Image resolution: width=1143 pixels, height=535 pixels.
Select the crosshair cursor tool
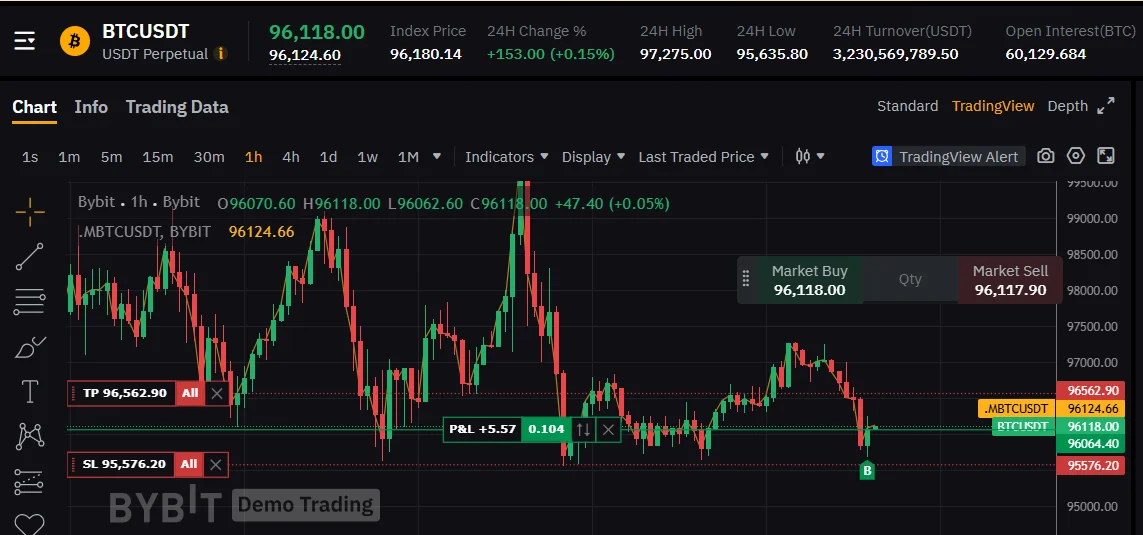tap(30, 212)
